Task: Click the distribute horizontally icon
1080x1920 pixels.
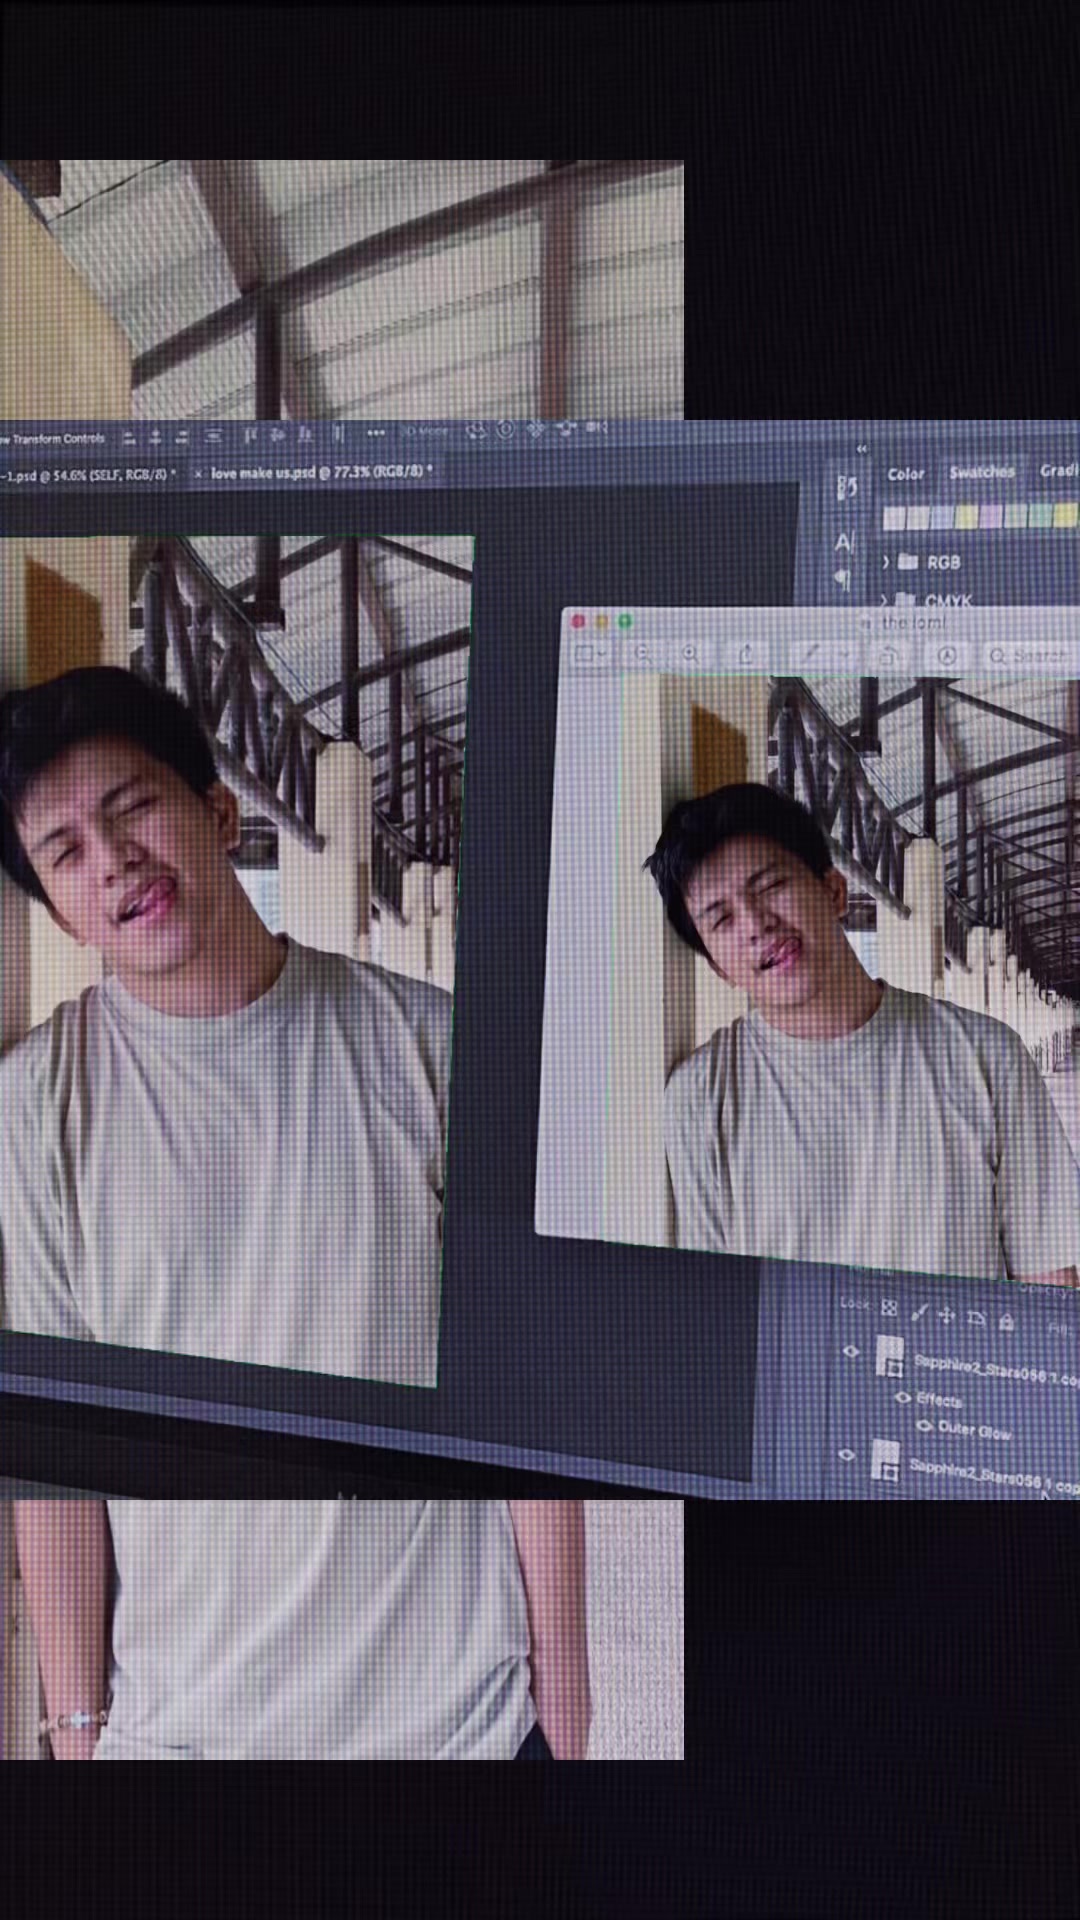Action: (339, 435)
